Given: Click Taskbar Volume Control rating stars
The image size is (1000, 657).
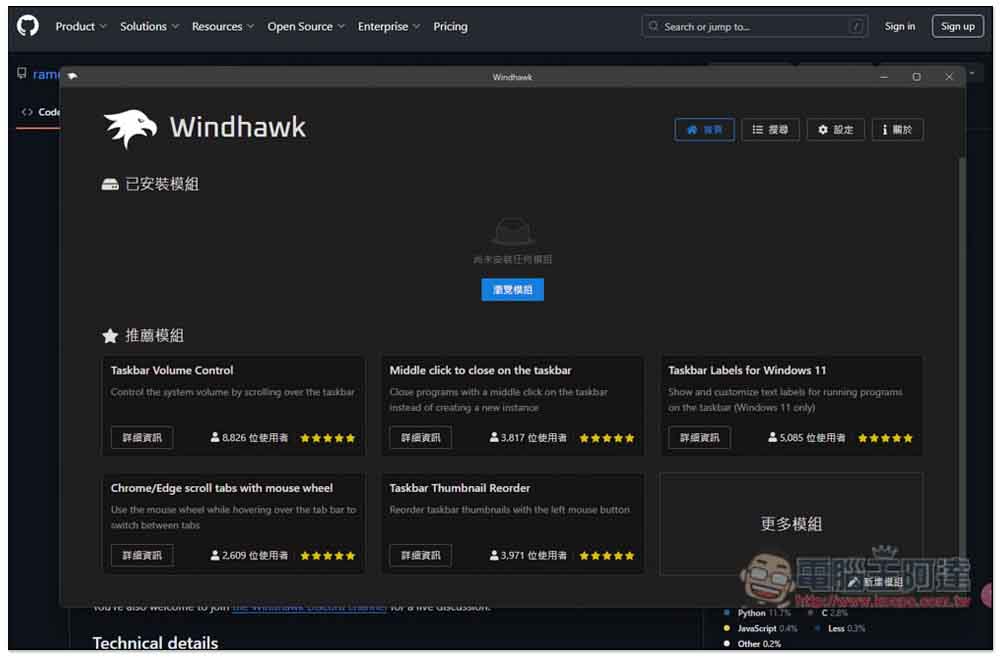Looking at the screenshot, I should click(x=327, y=438).
